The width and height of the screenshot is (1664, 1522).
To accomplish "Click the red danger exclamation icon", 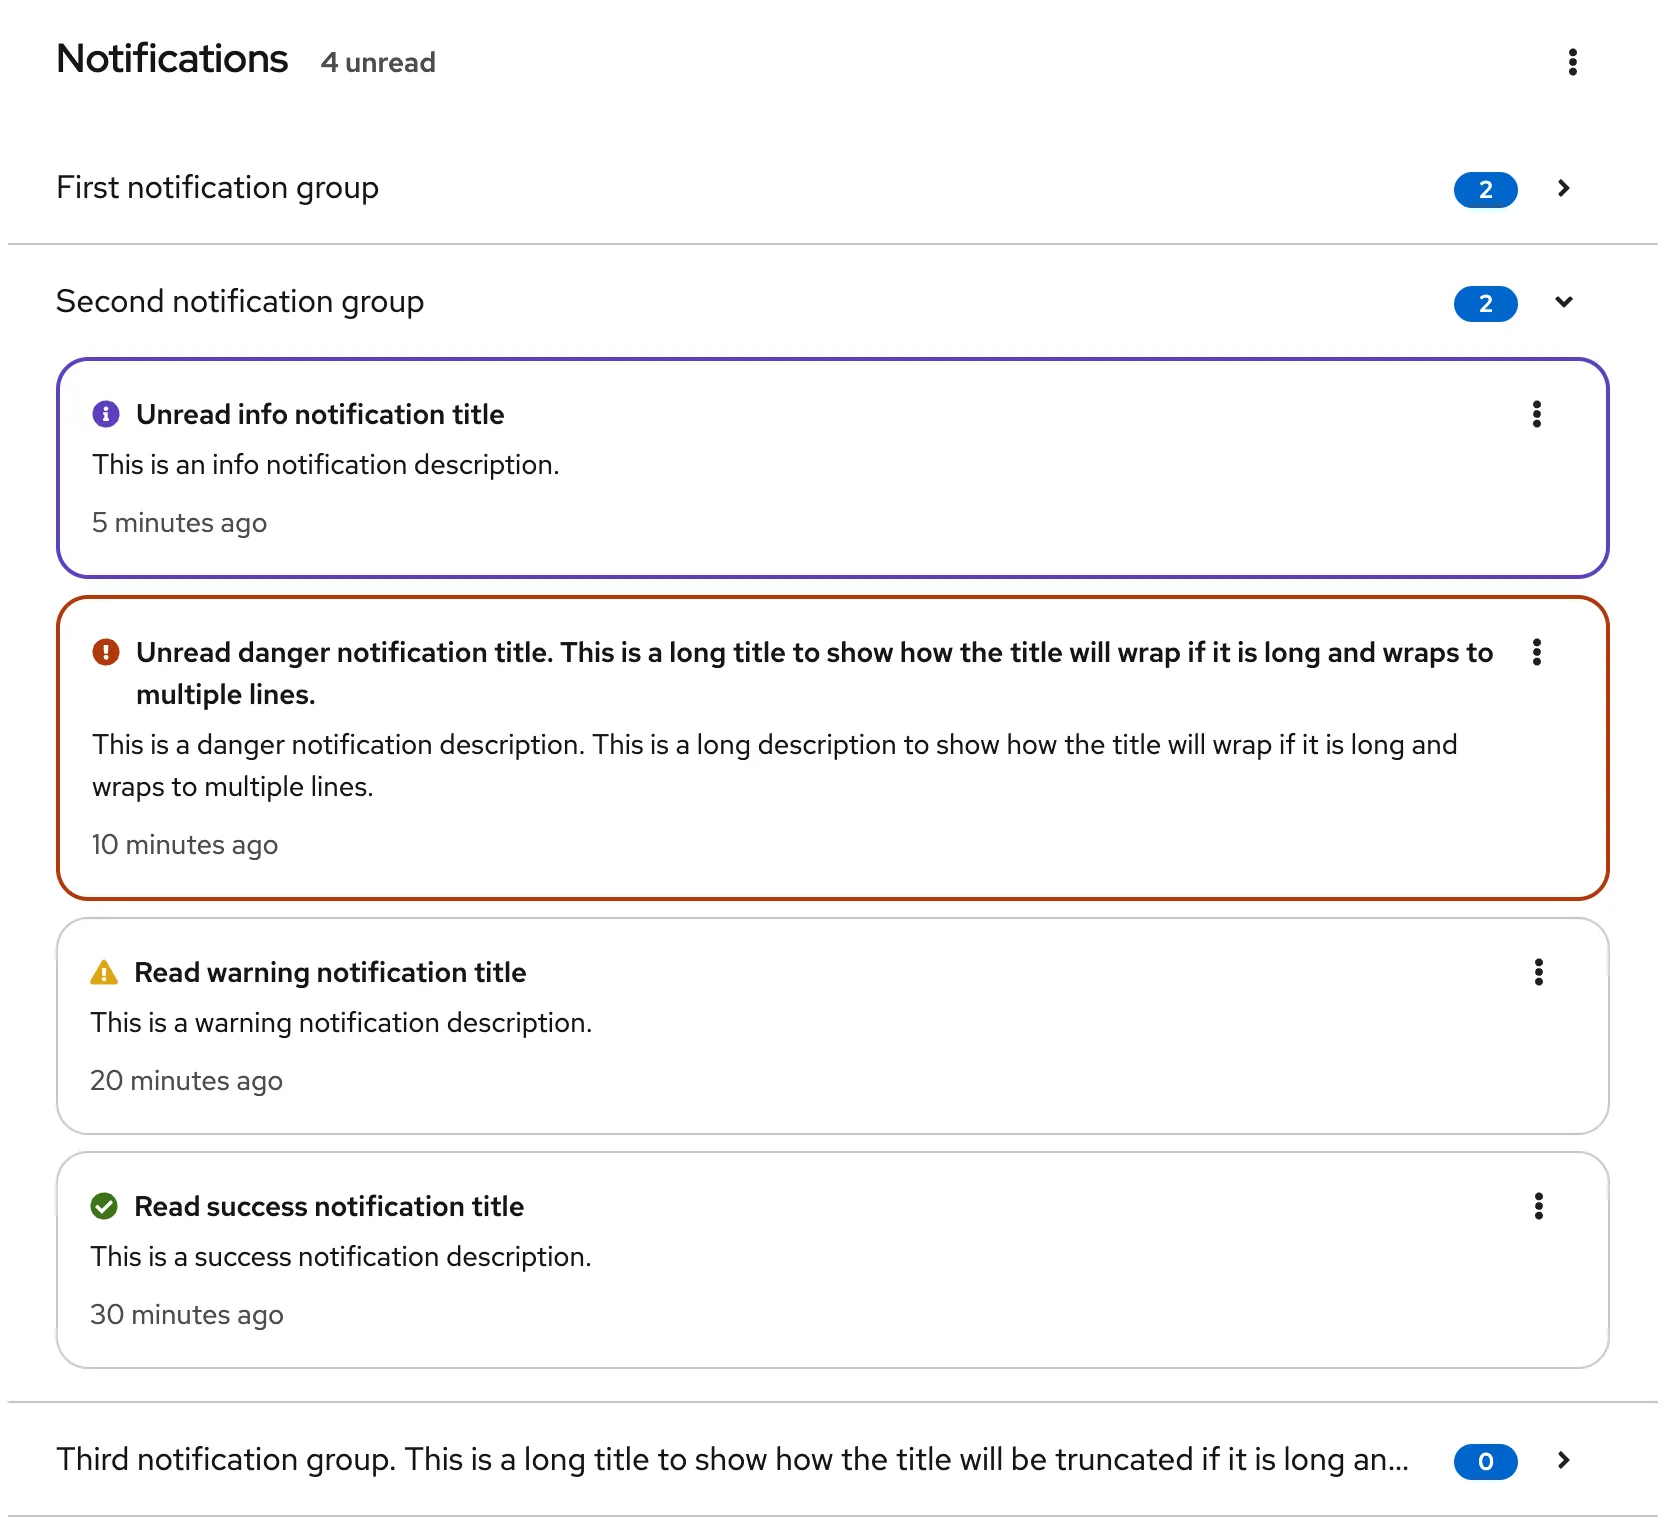I will [106, 652].
